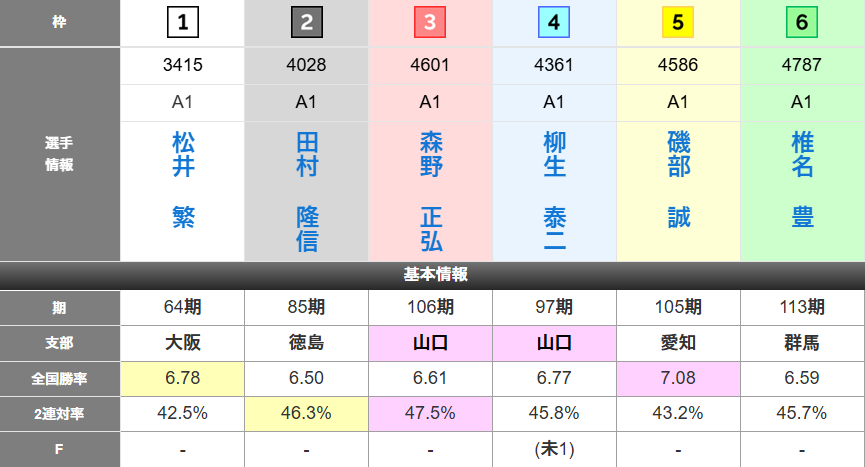
Task: Click the highlighted 47.5% quinella rate cell
Action: (430, 413)
